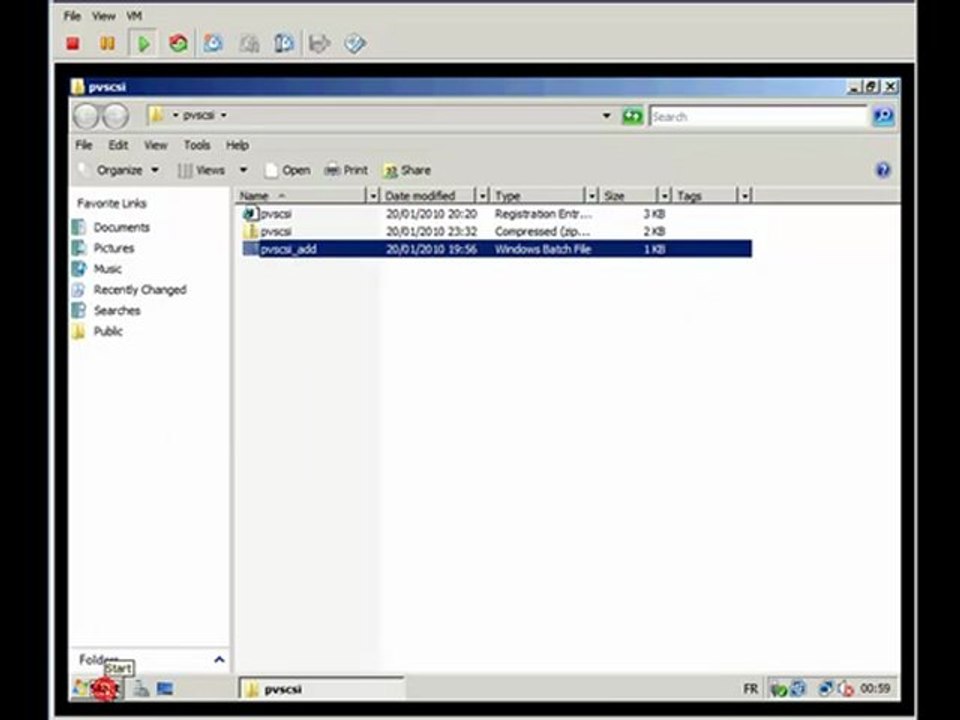960x720 pixels.
Task: Click the Reset VM icon
Action: click(x=178, y=43)
